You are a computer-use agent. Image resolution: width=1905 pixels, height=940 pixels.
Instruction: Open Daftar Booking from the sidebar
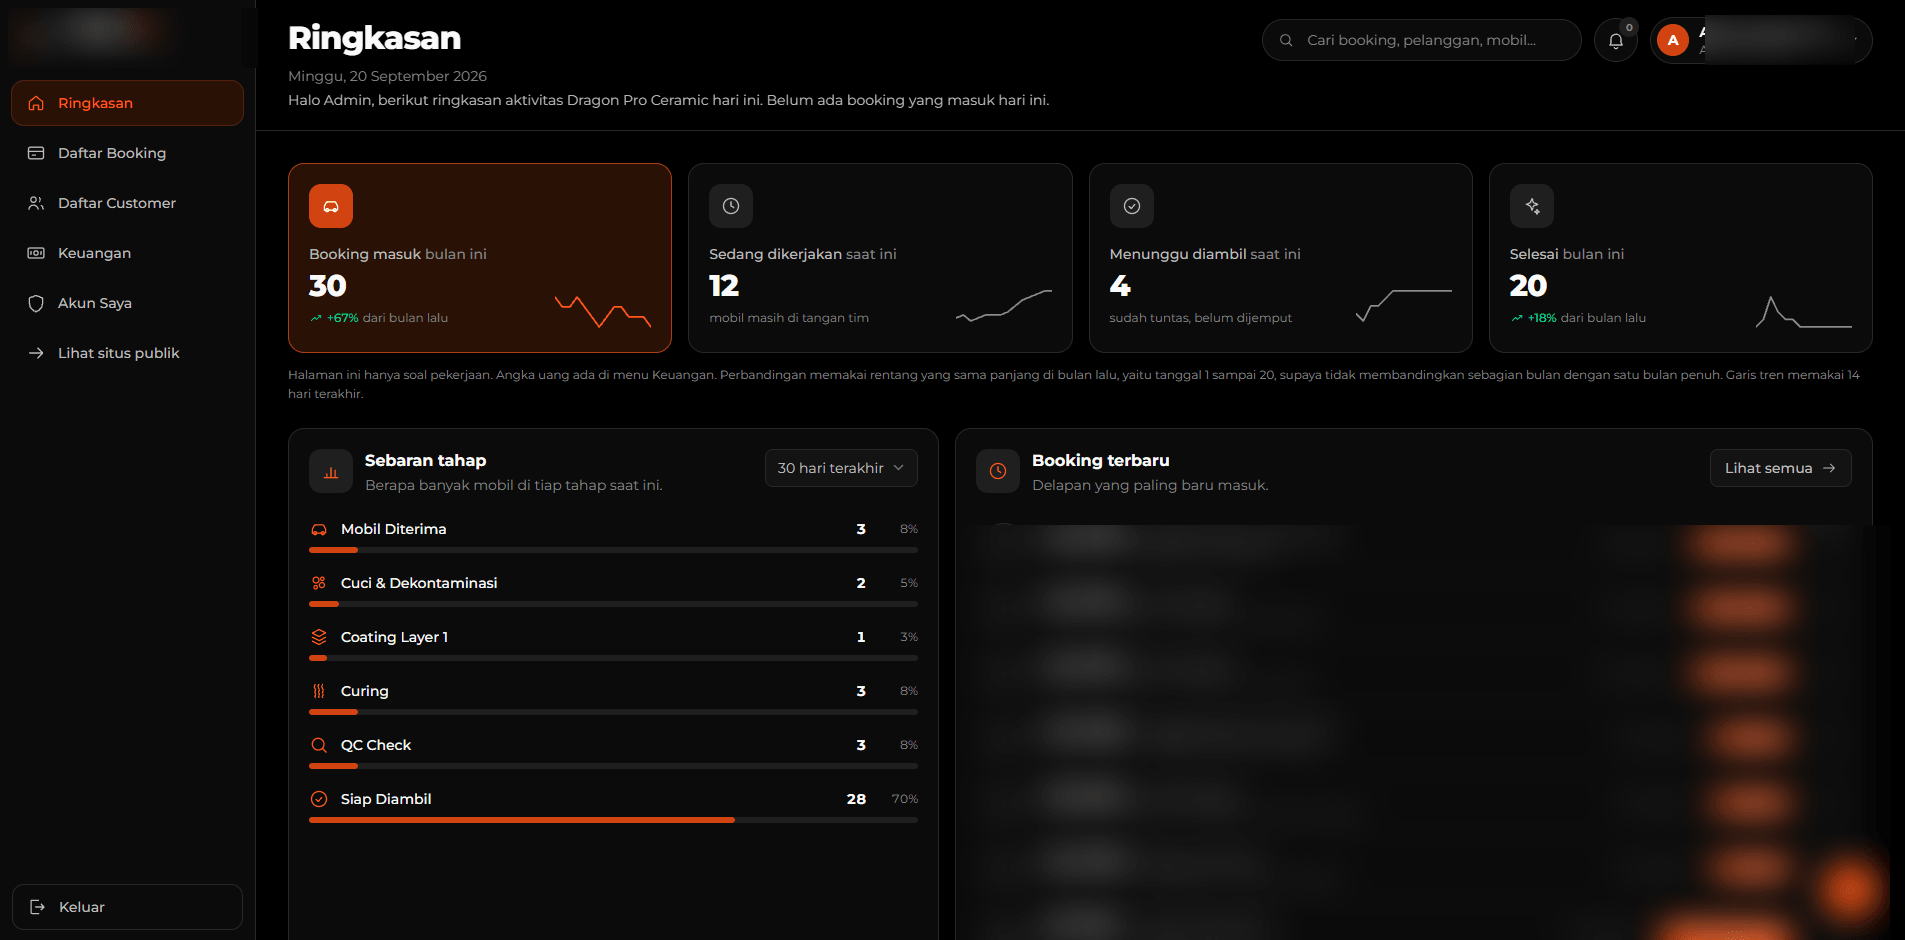click(127, 153)
